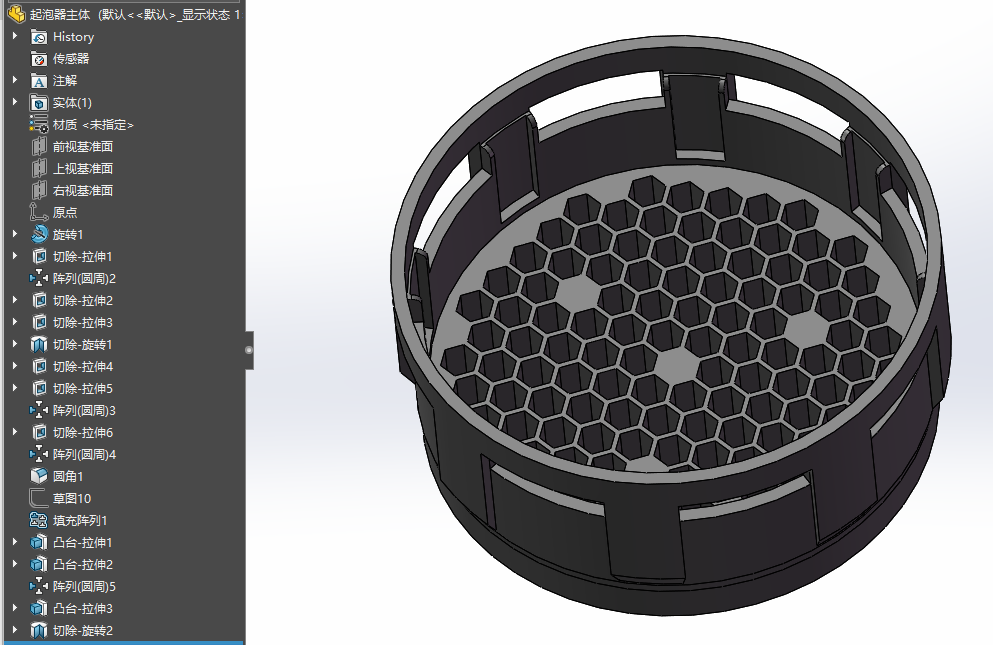This screenshot has width=993, height=645.
Task: Click the 凸台-拉伸1 boss-extrude icon
Action: coord(39,542)
